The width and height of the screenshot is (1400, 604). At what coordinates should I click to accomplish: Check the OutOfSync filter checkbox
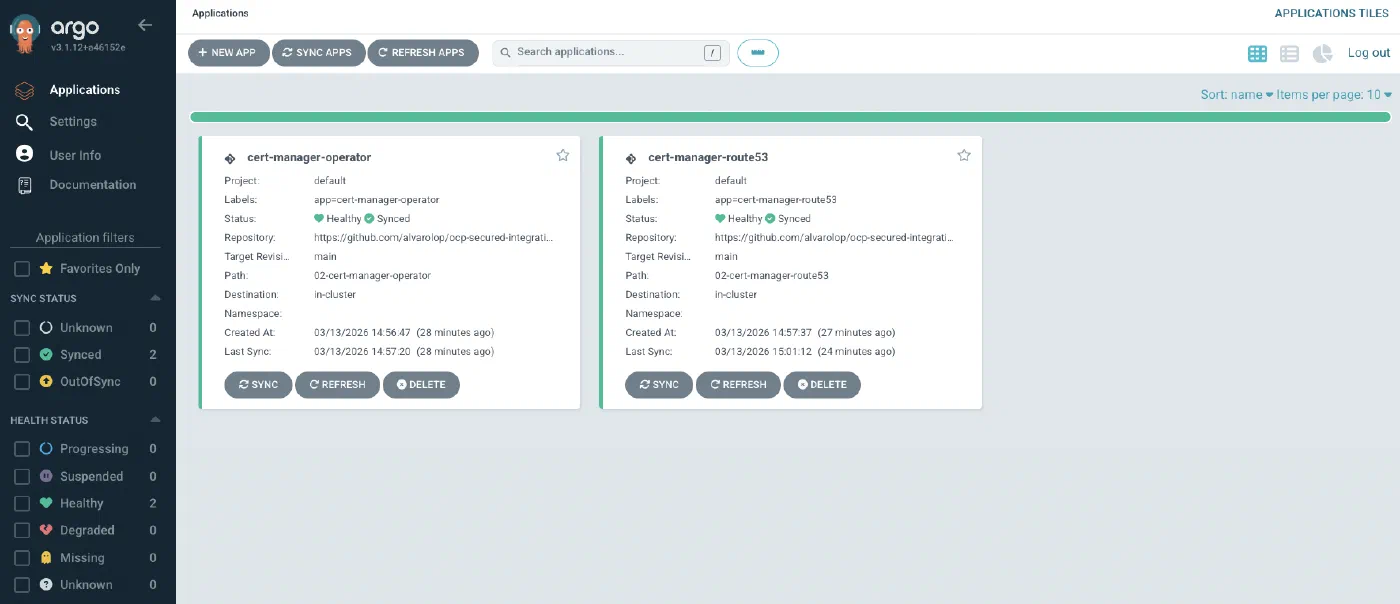point(22,382)
